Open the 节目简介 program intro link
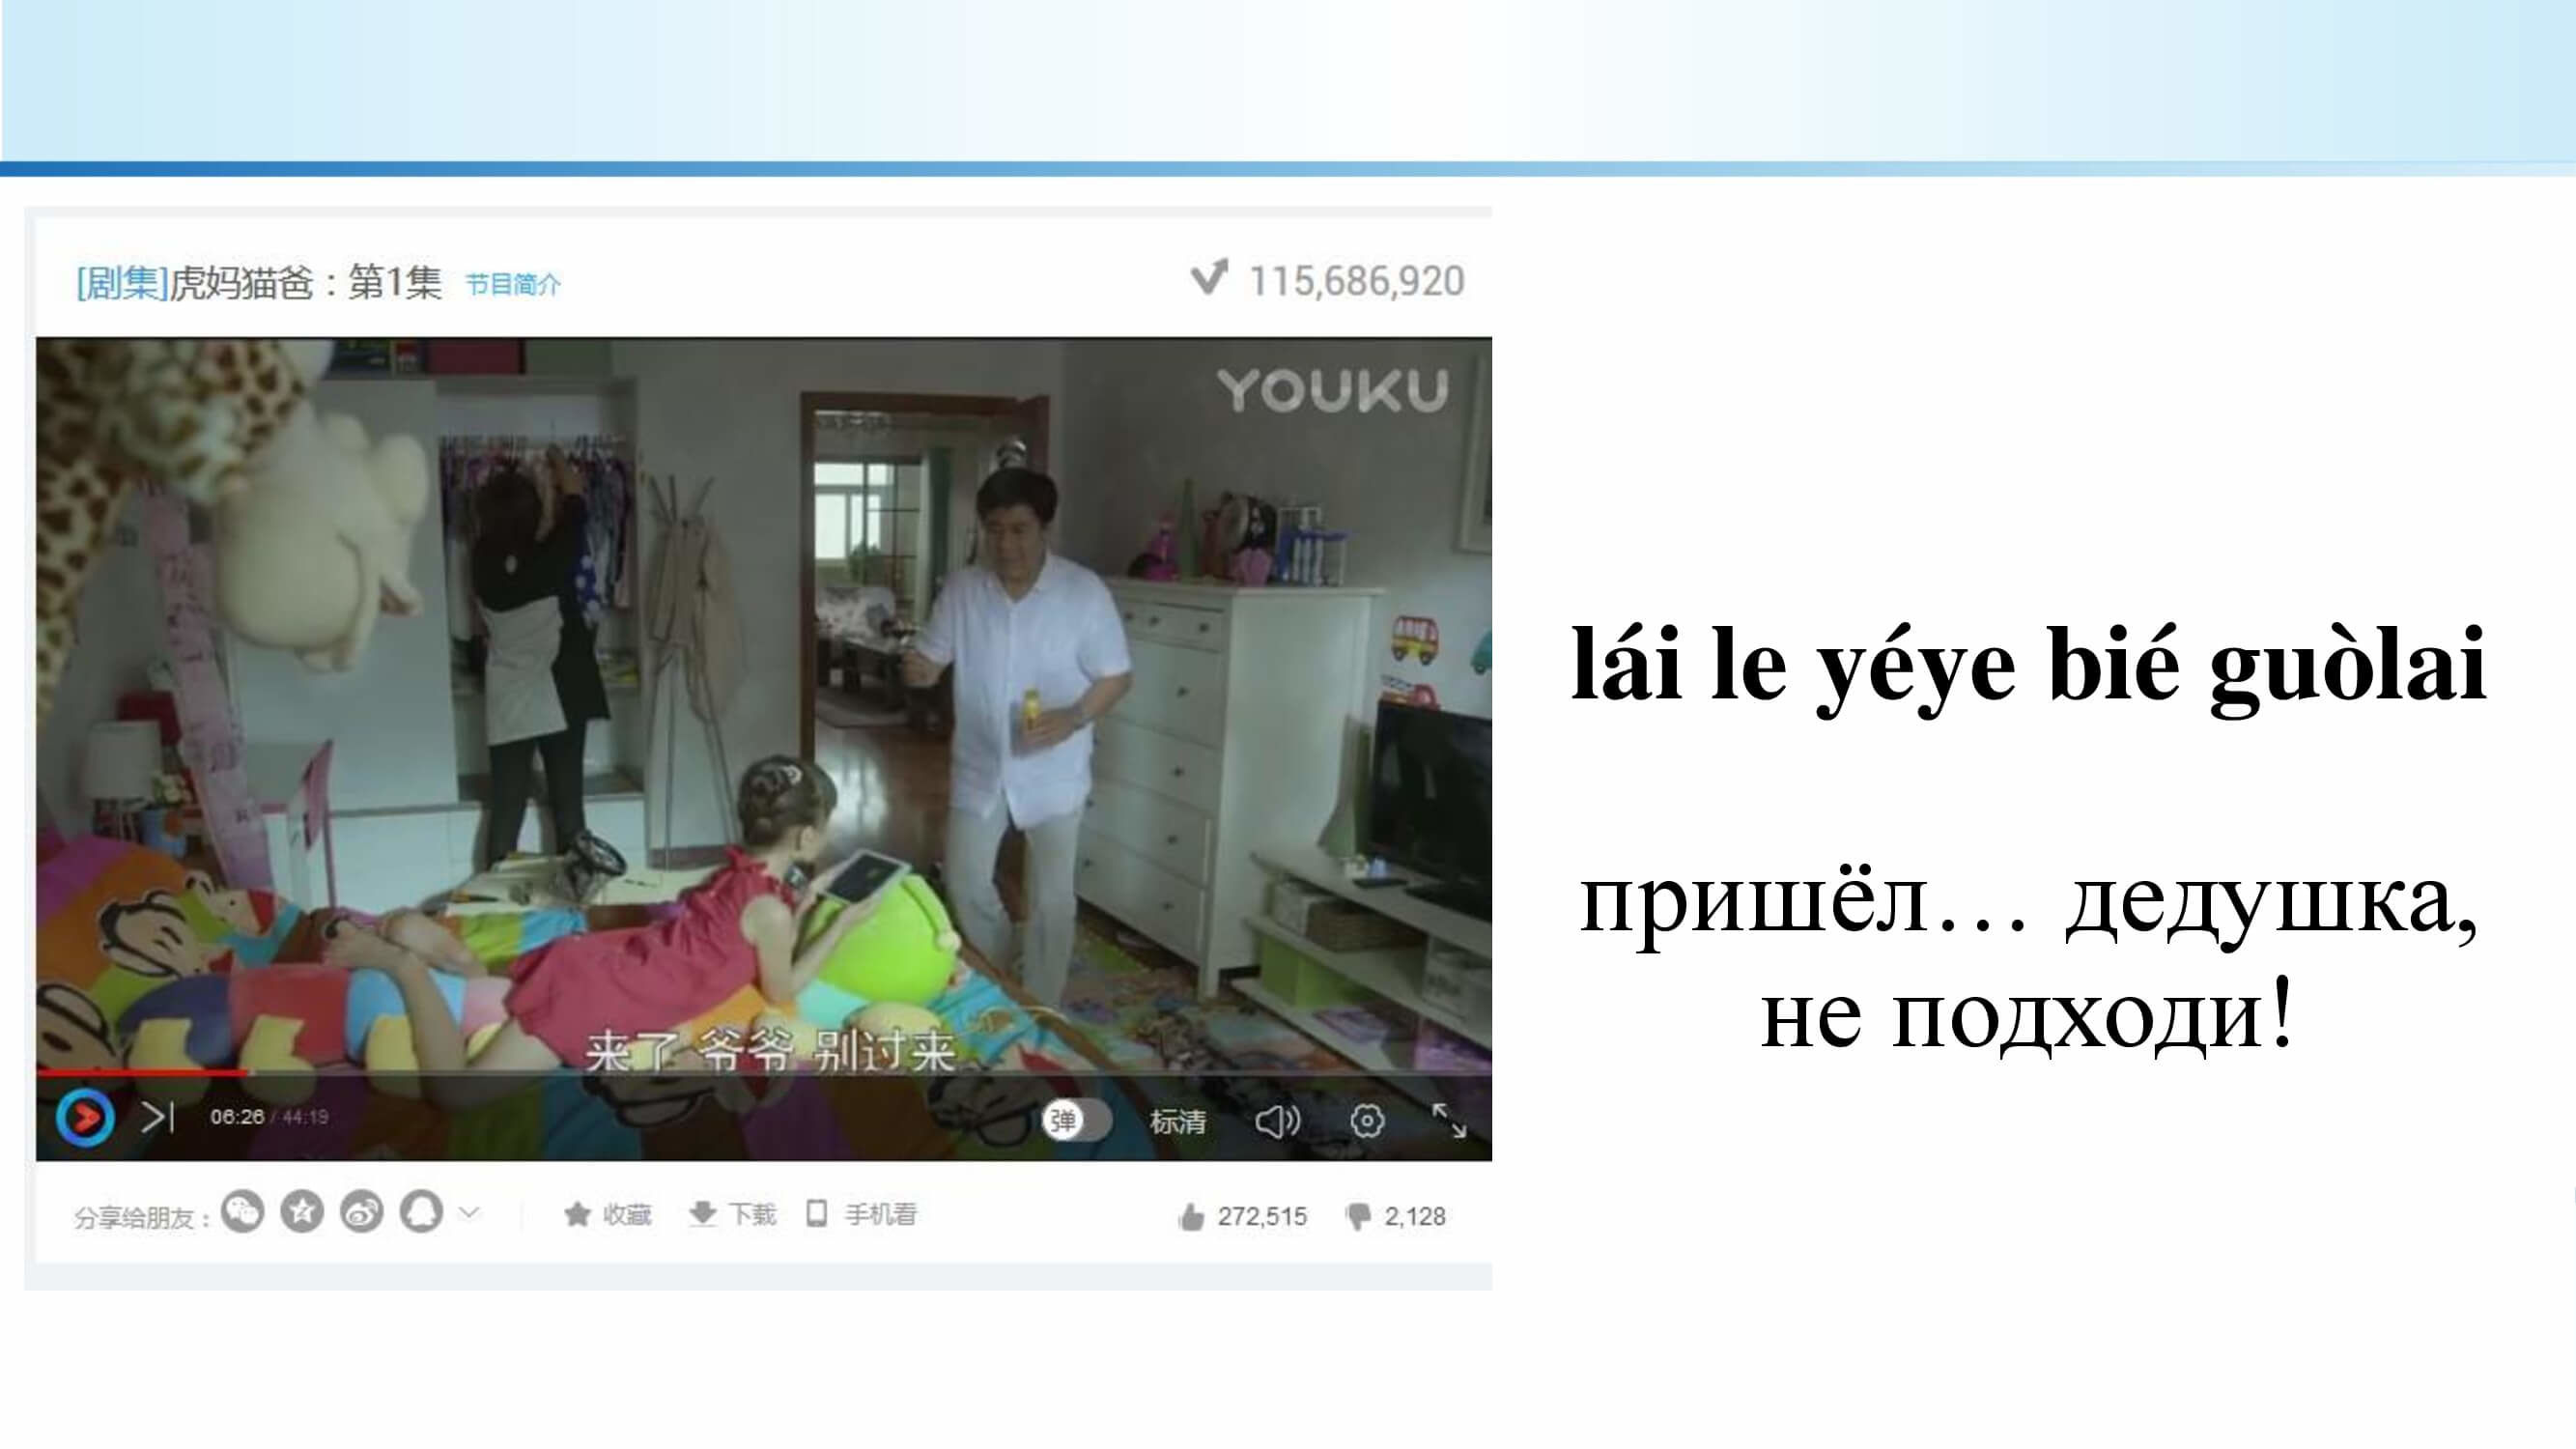Screen dimensions: 2576x1449 (x=513, y=285)
